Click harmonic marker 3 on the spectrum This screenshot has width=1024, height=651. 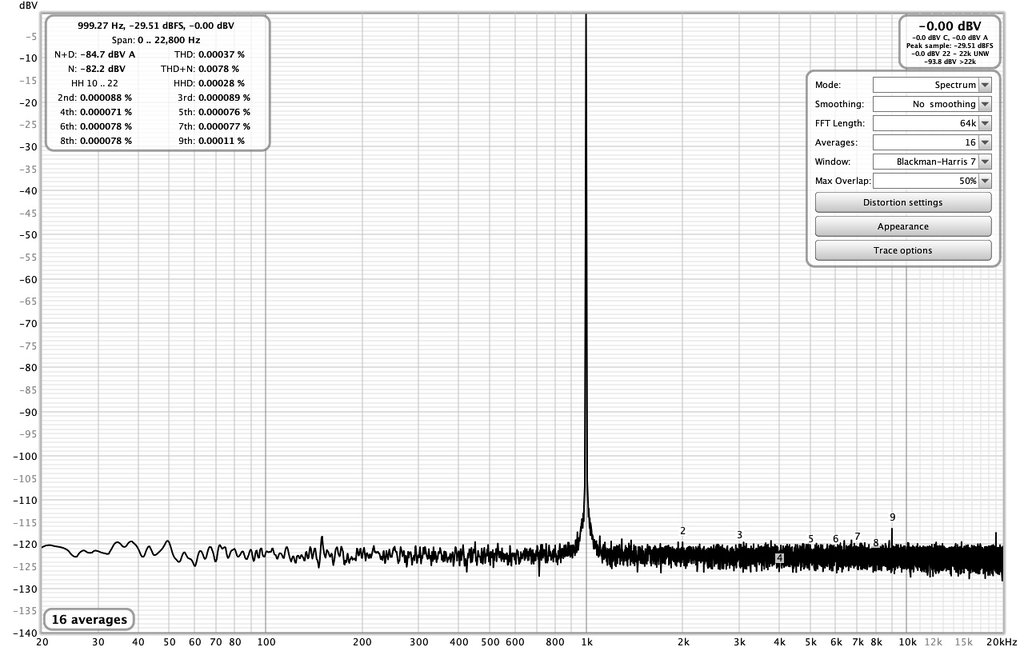[739, 535]
